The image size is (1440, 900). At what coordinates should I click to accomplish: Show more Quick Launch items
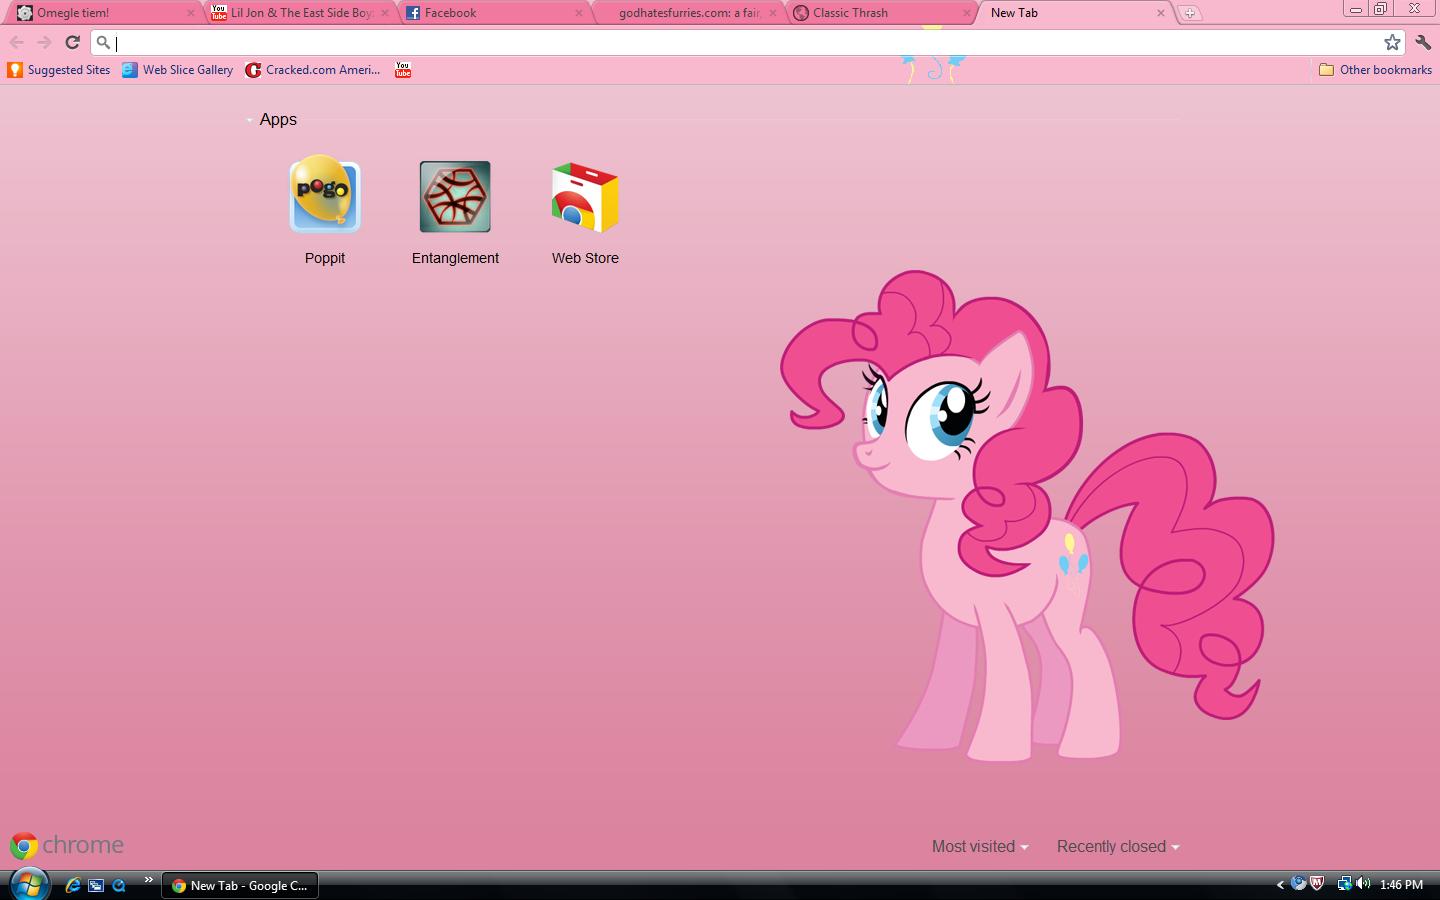tap(148, 880)
